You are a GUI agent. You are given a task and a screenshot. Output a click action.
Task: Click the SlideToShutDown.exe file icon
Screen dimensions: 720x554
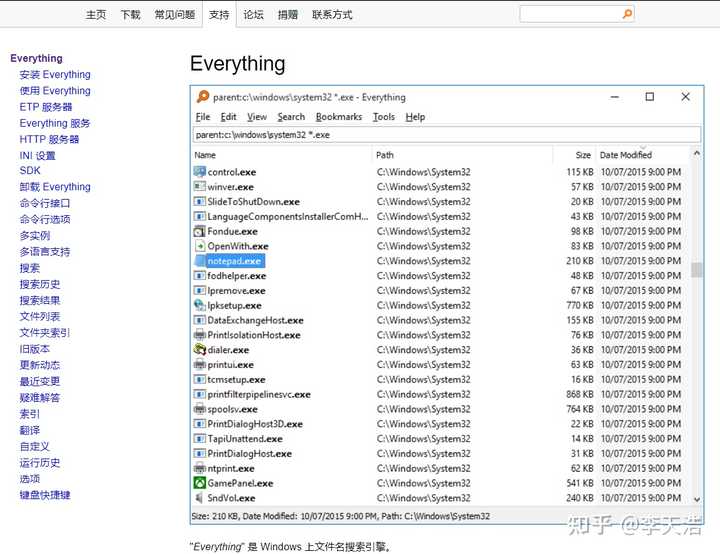(199, 202)
